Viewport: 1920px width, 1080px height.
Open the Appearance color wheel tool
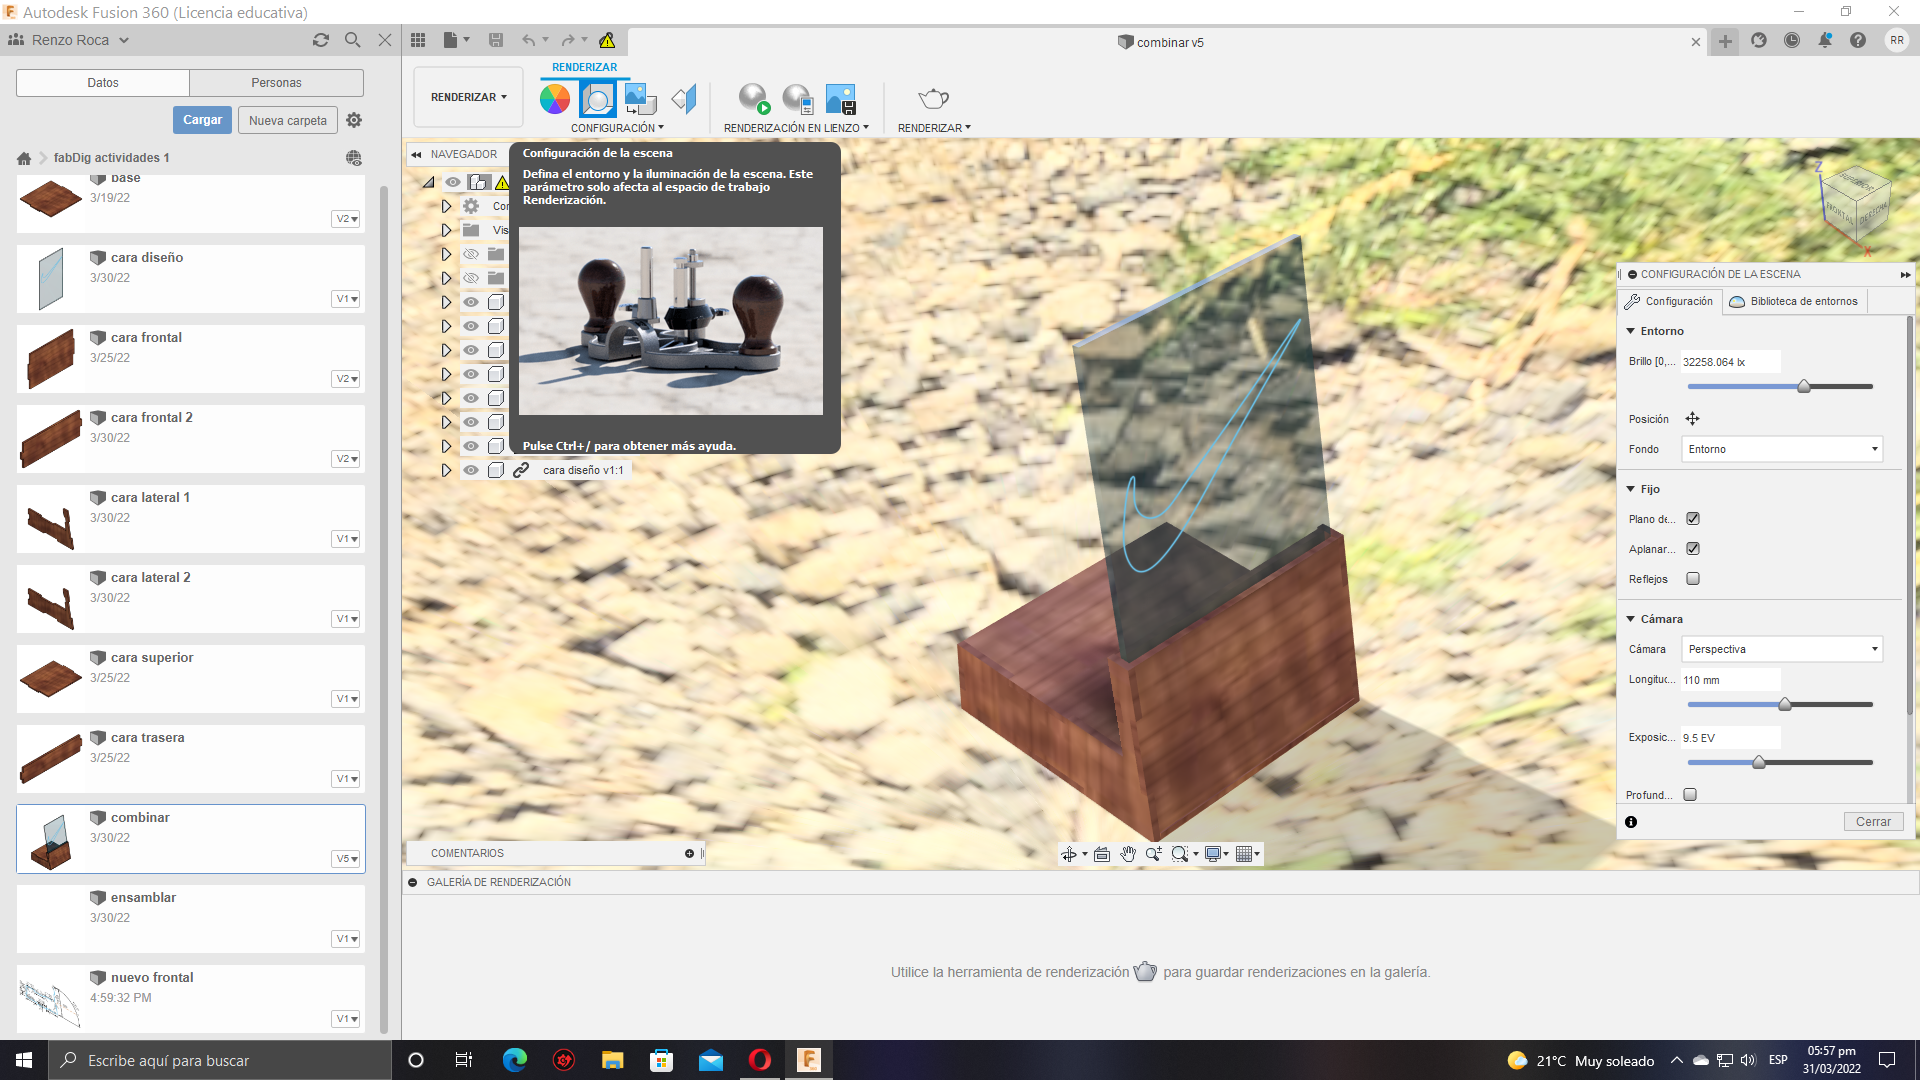click(x=554, y=99)
